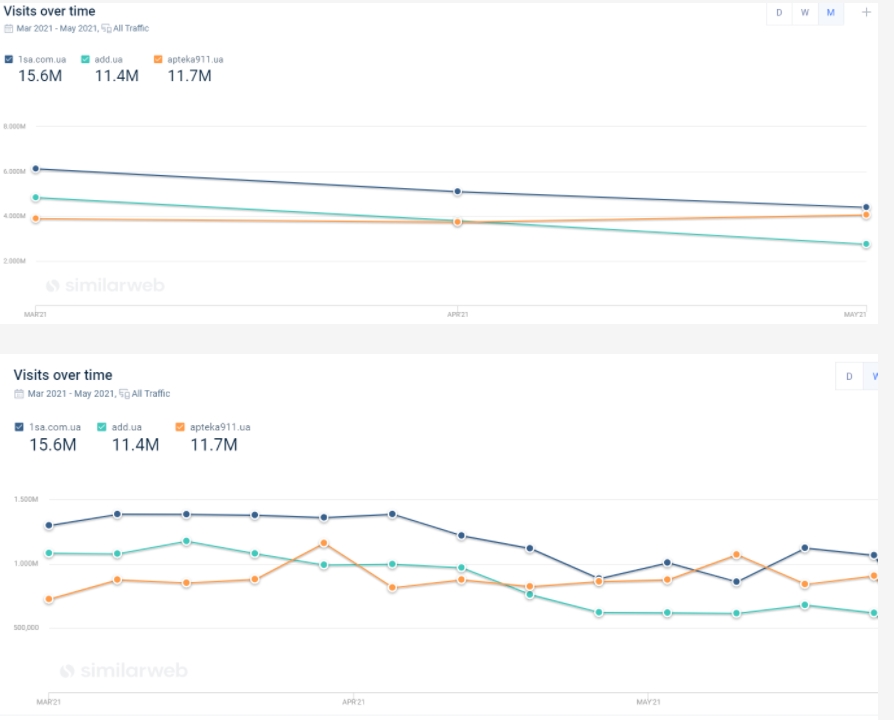
Task: Uncheck 1sa.com.ua in the top chart legend
Action: click(9, 60)
